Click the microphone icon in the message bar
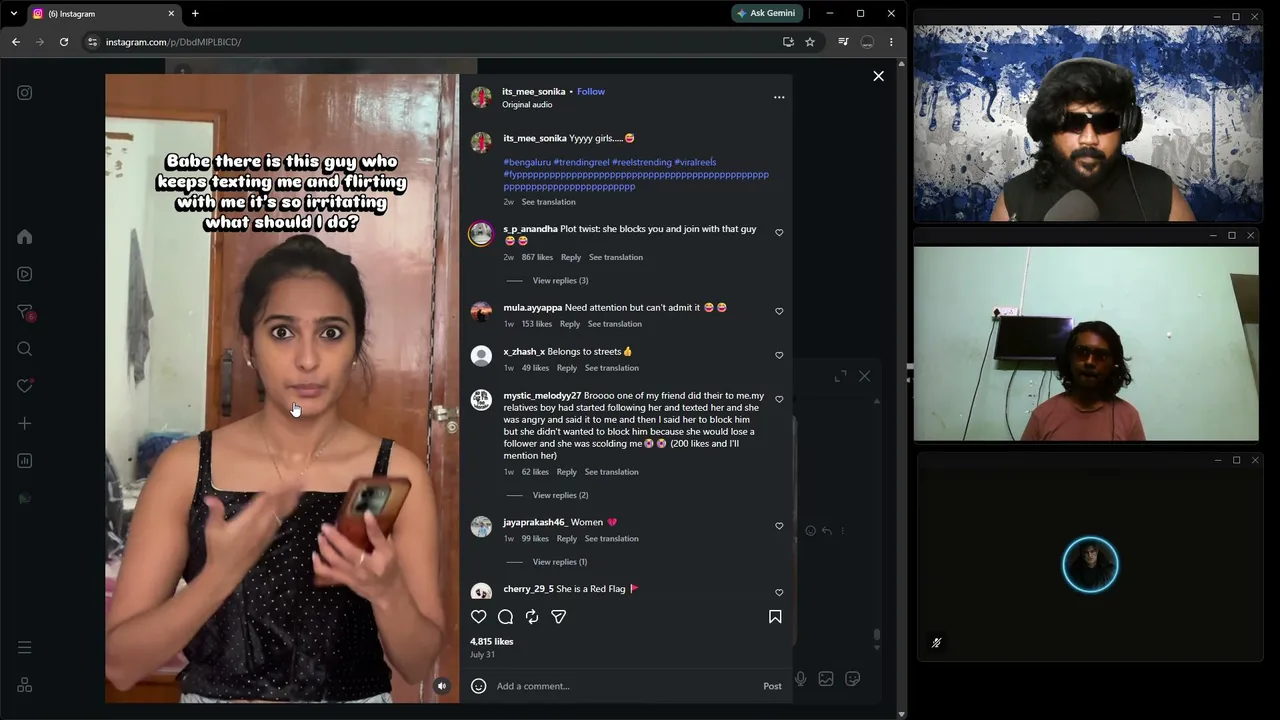Screen dimensions: 1280x720 coord(800,679)
